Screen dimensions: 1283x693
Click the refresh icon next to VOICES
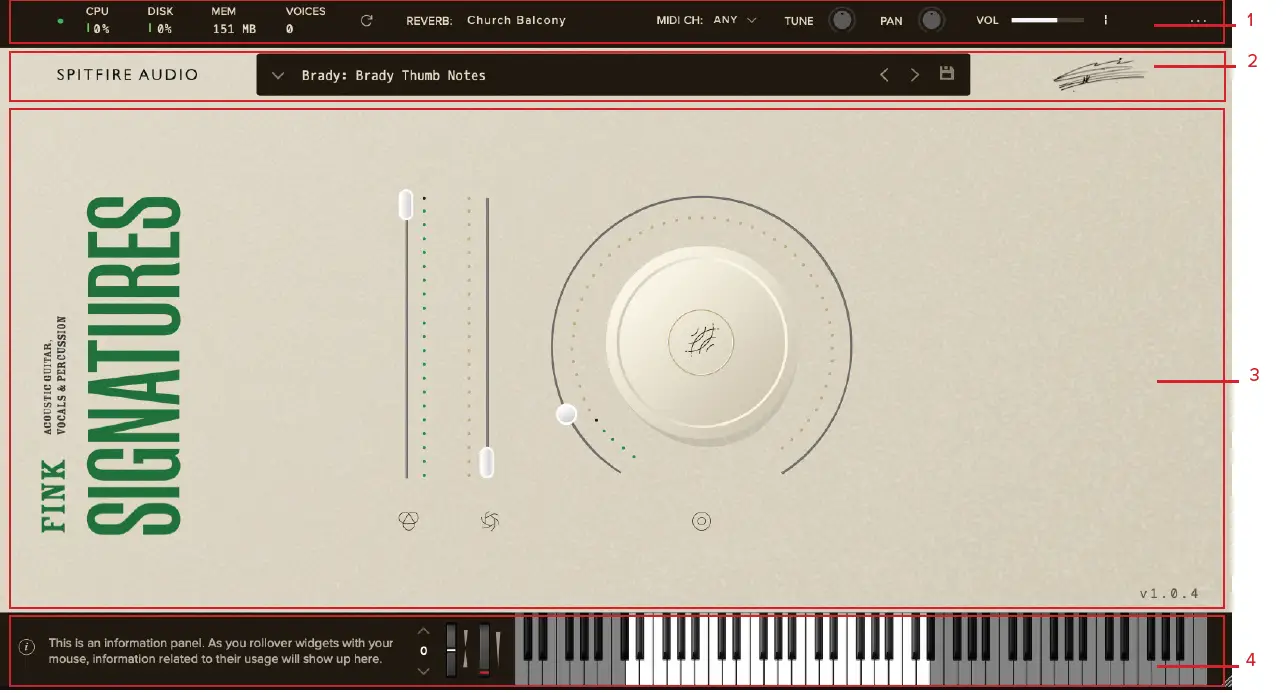point(367,20)
